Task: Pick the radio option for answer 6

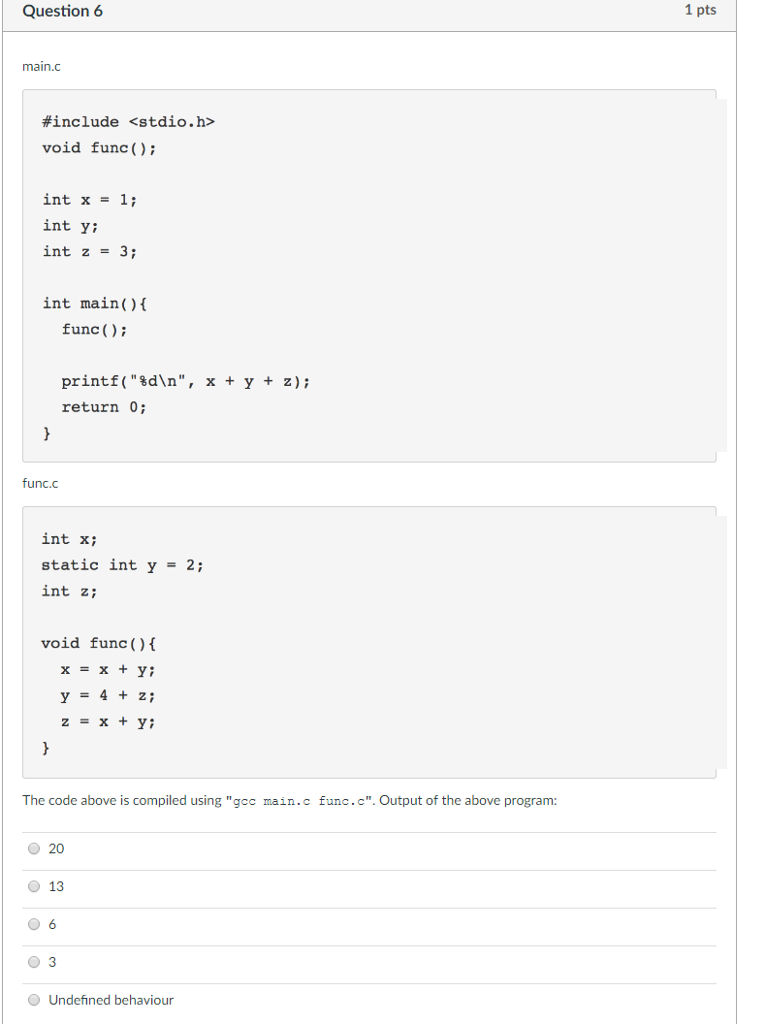Action: coord(34,924)
